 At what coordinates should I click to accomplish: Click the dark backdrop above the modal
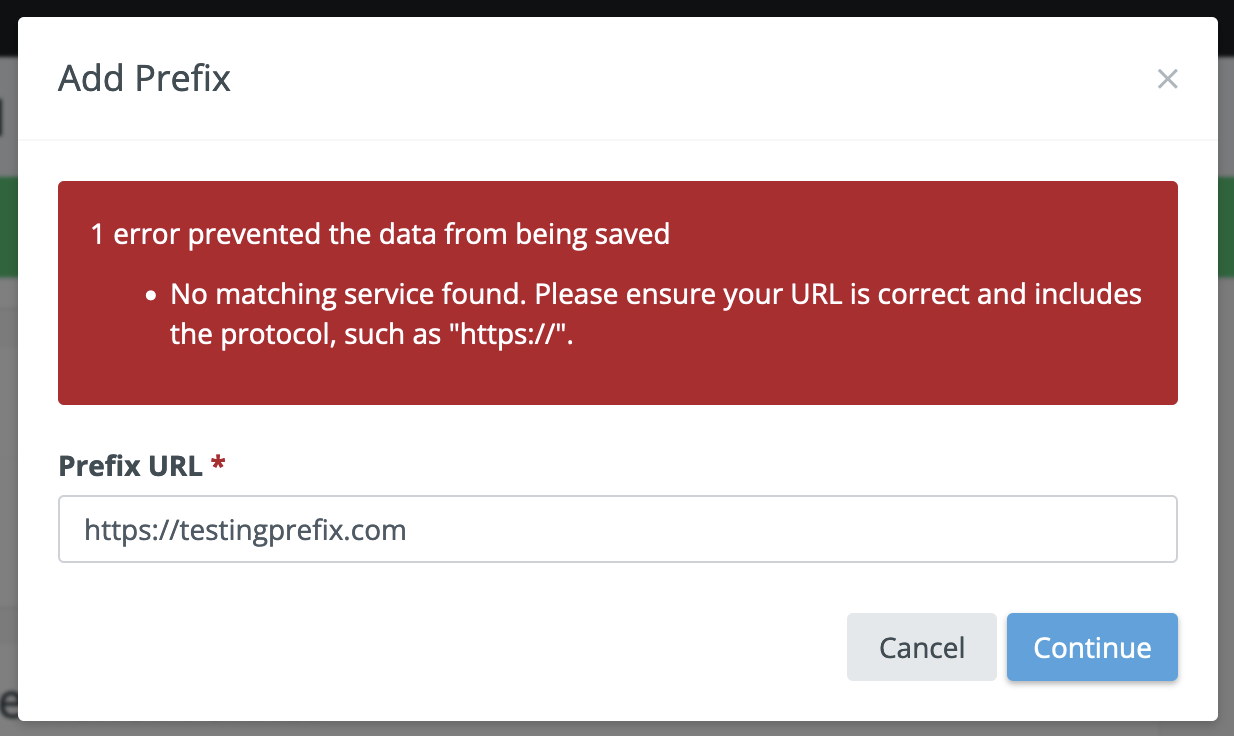[617, 8]
